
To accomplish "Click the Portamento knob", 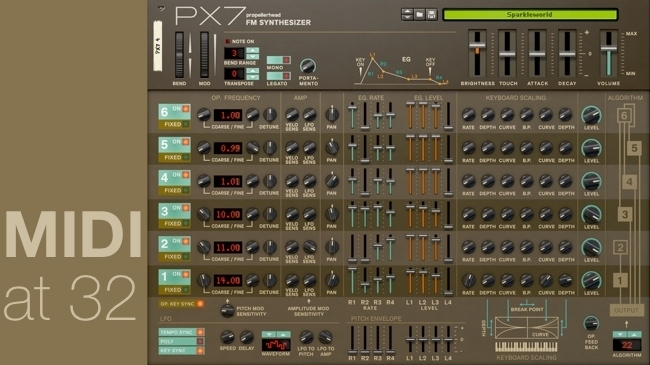I will click(x=308, y=66).
